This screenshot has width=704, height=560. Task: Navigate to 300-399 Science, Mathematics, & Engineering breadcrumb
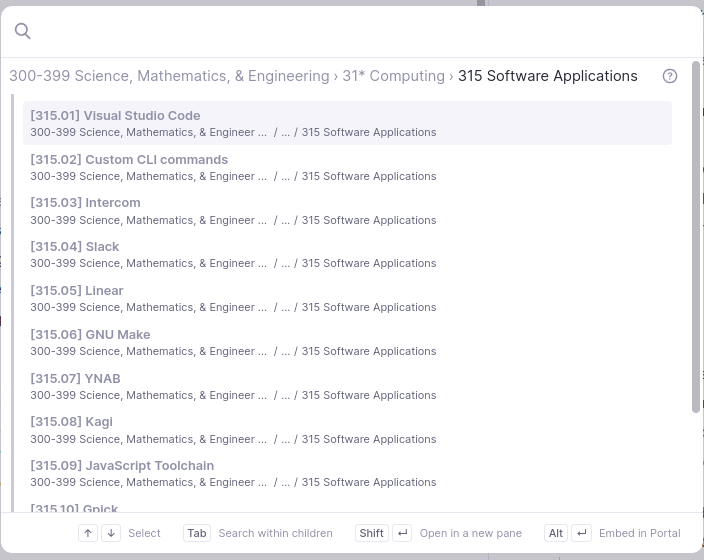[x=169, y=76]
